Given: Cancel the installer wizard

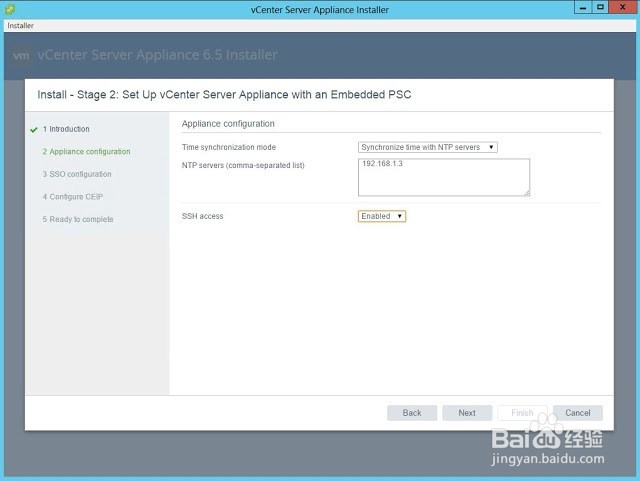Looking at the screenshot, I should [x=578, y=413].
